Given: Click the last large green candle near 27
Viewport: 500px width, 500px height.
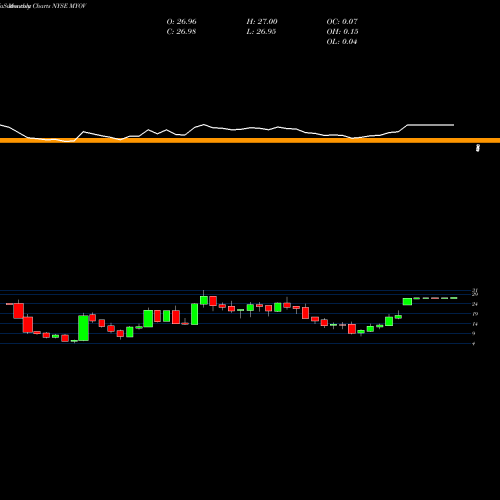Looking at the screenshot, I should pos(407,302).
